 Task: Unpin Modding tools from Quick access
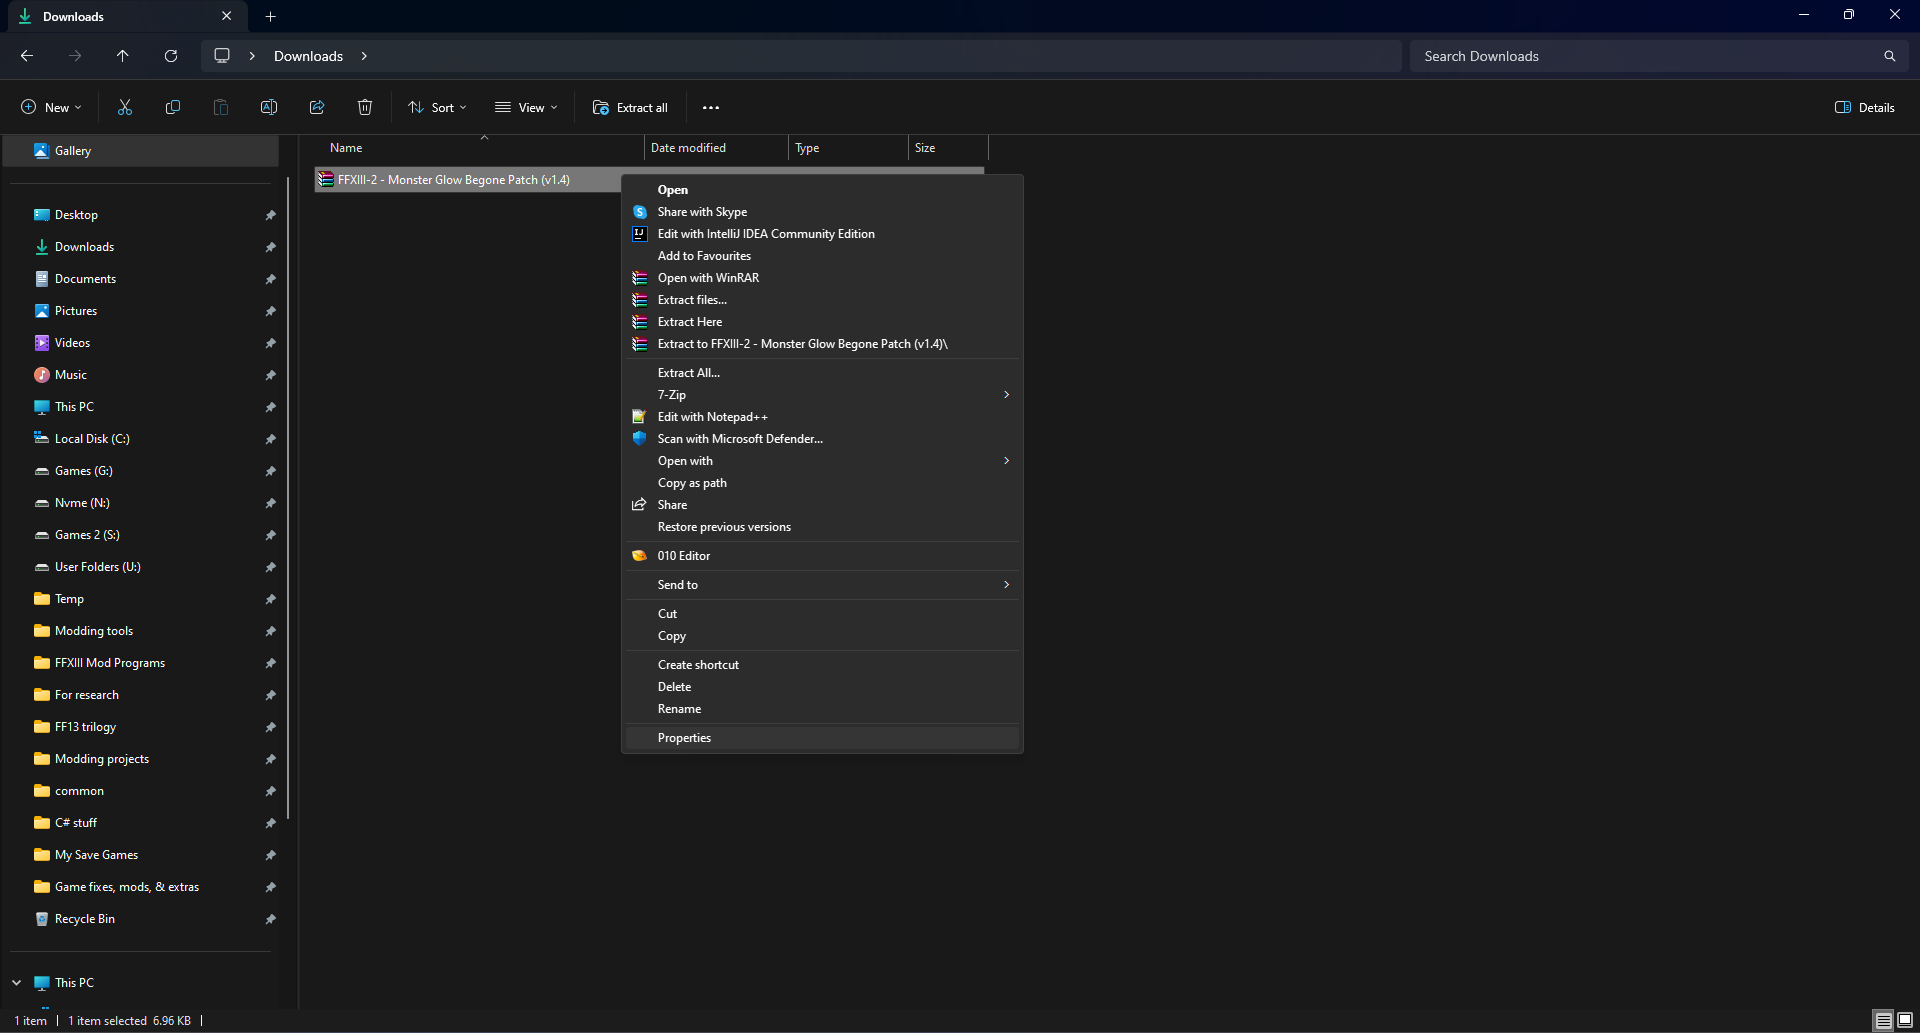pyautogui.click(x=270, y=631)
